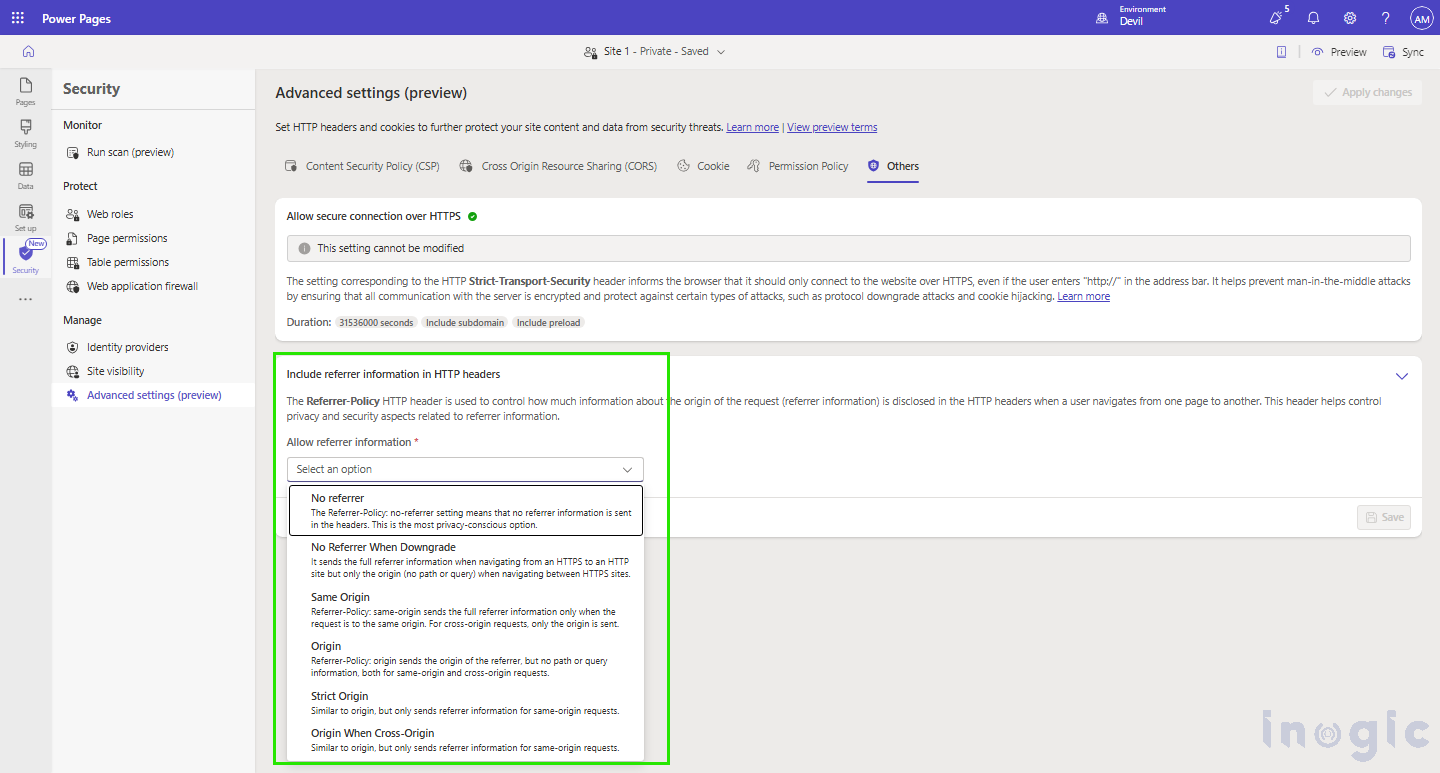The width and height of the screenshot is (1440, 773).
Task: Click the Apply changes button
Action: tap(1367, 92)
